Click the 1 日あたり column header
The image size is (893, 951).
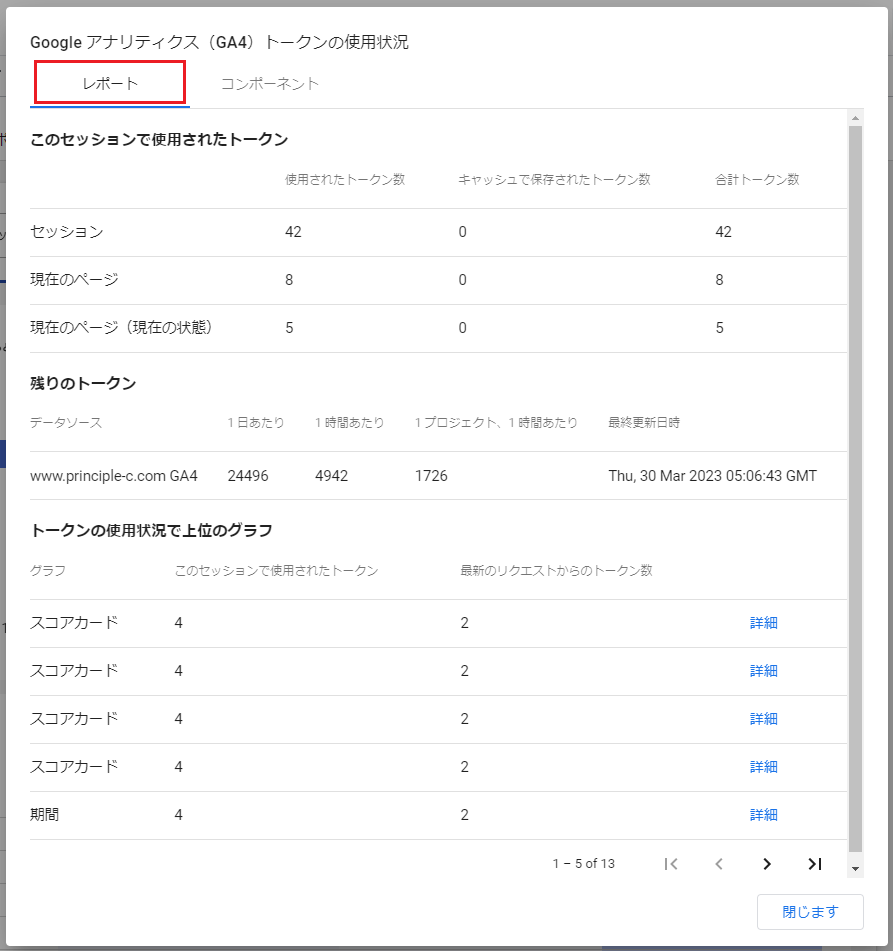pyautogui.click(x=256, y=422)
